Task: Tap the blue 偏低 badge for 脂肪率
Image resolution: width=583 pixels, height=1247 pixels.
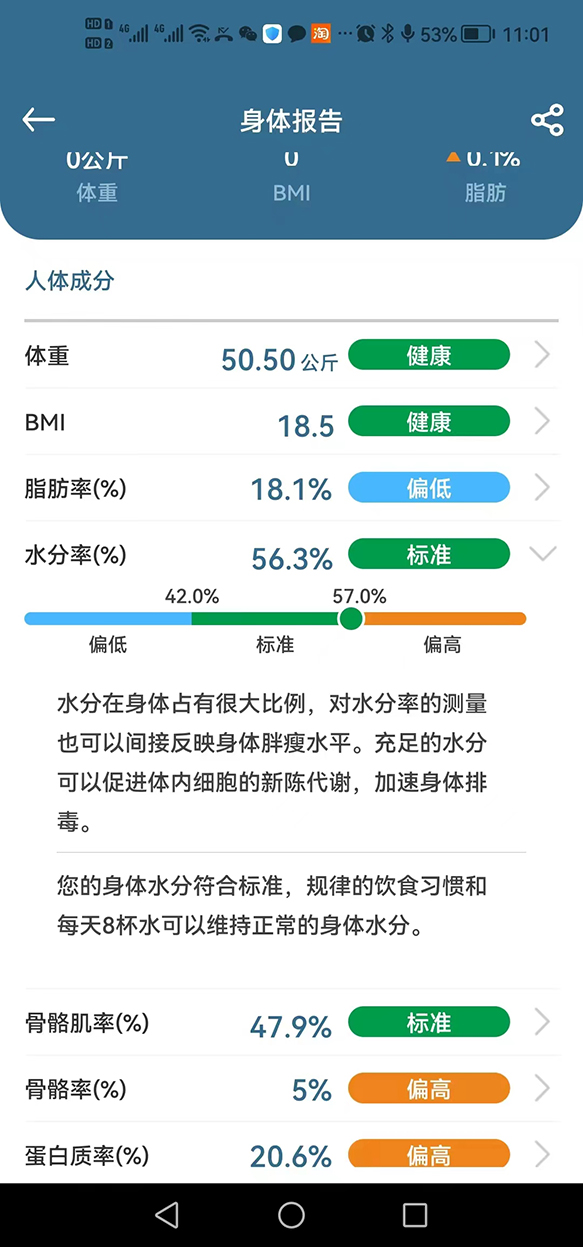Action: pyautogui.click(x=429, y=488)
